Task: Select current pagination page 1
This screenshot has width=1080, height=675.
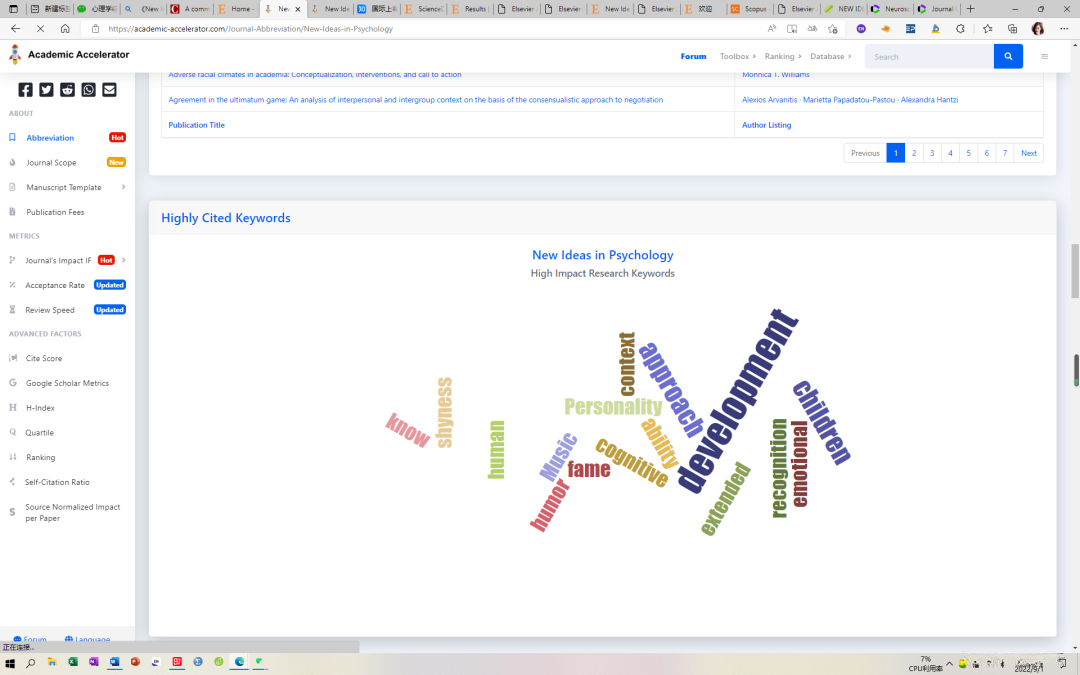Action: coord(895,153)
